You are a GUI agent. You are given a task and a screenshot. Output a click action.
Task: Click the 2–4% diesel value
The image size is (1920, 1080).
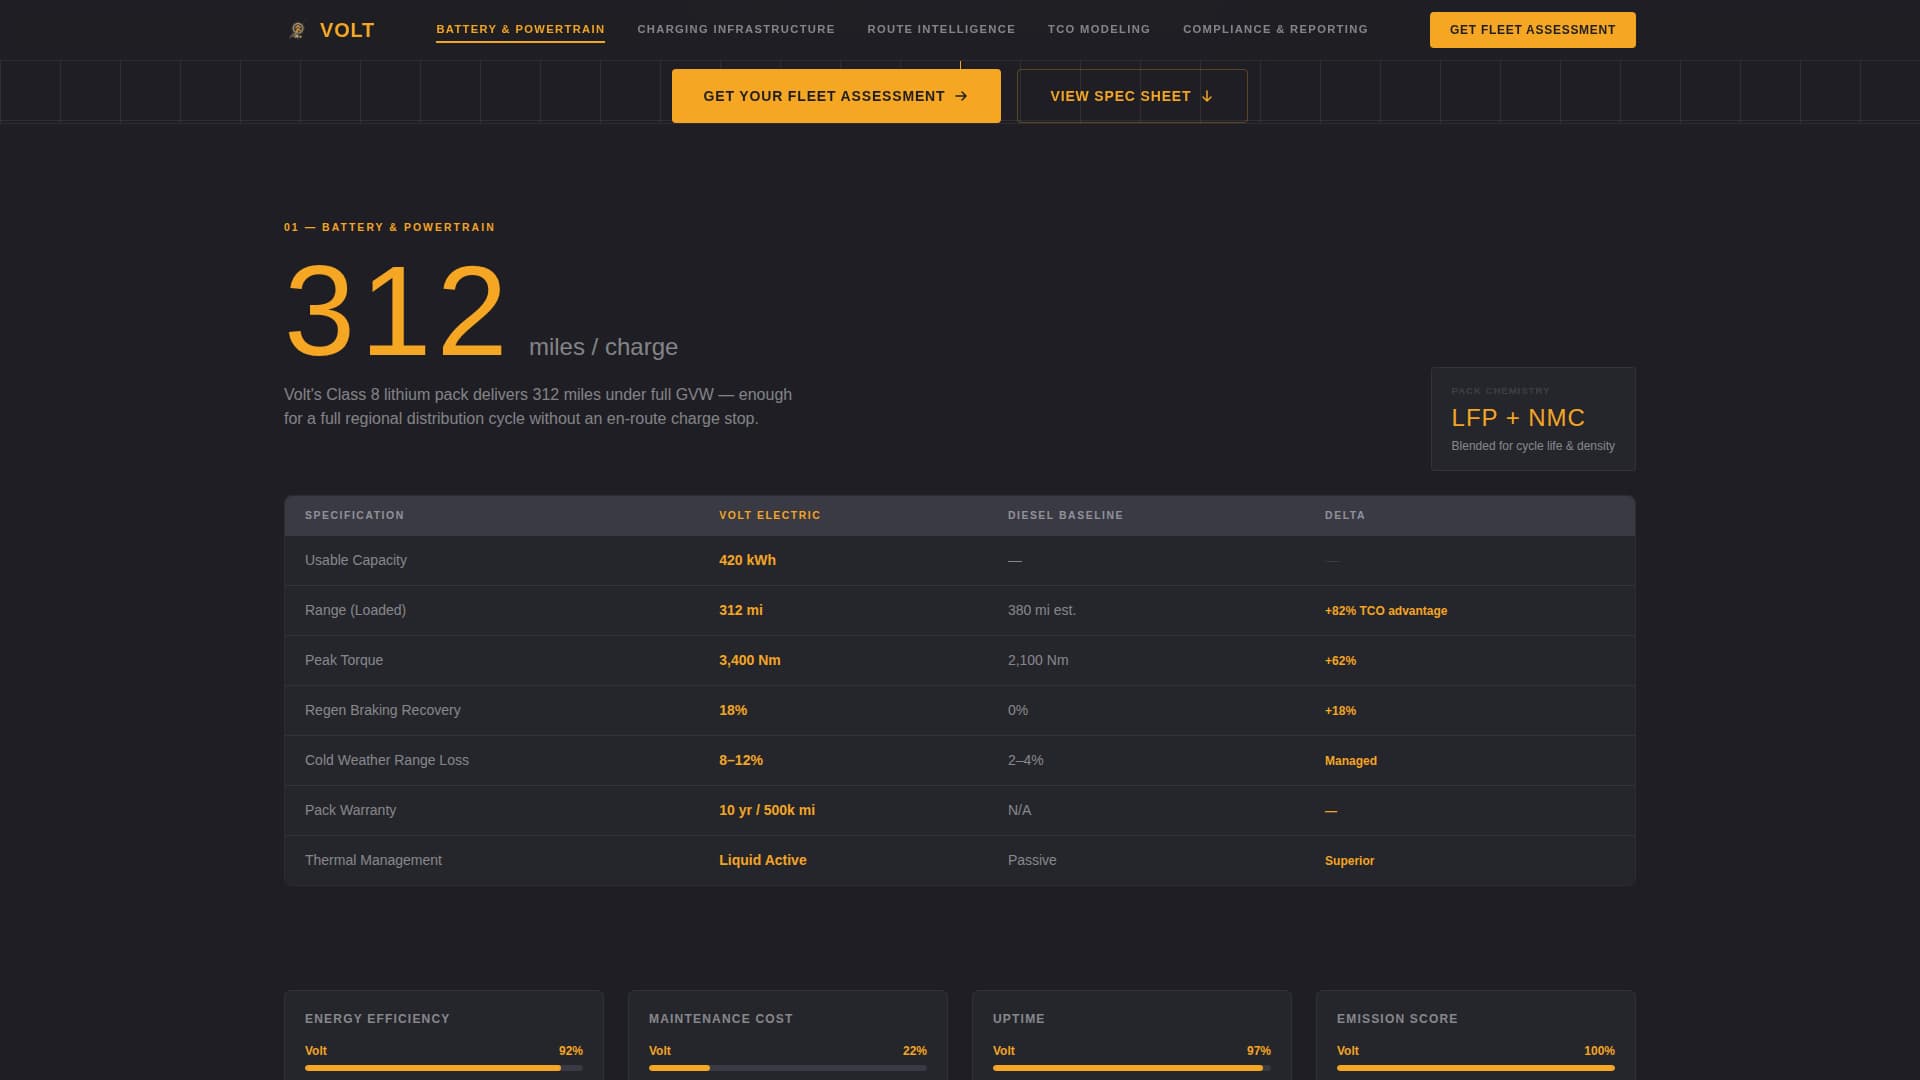[x=1026, y=760]
